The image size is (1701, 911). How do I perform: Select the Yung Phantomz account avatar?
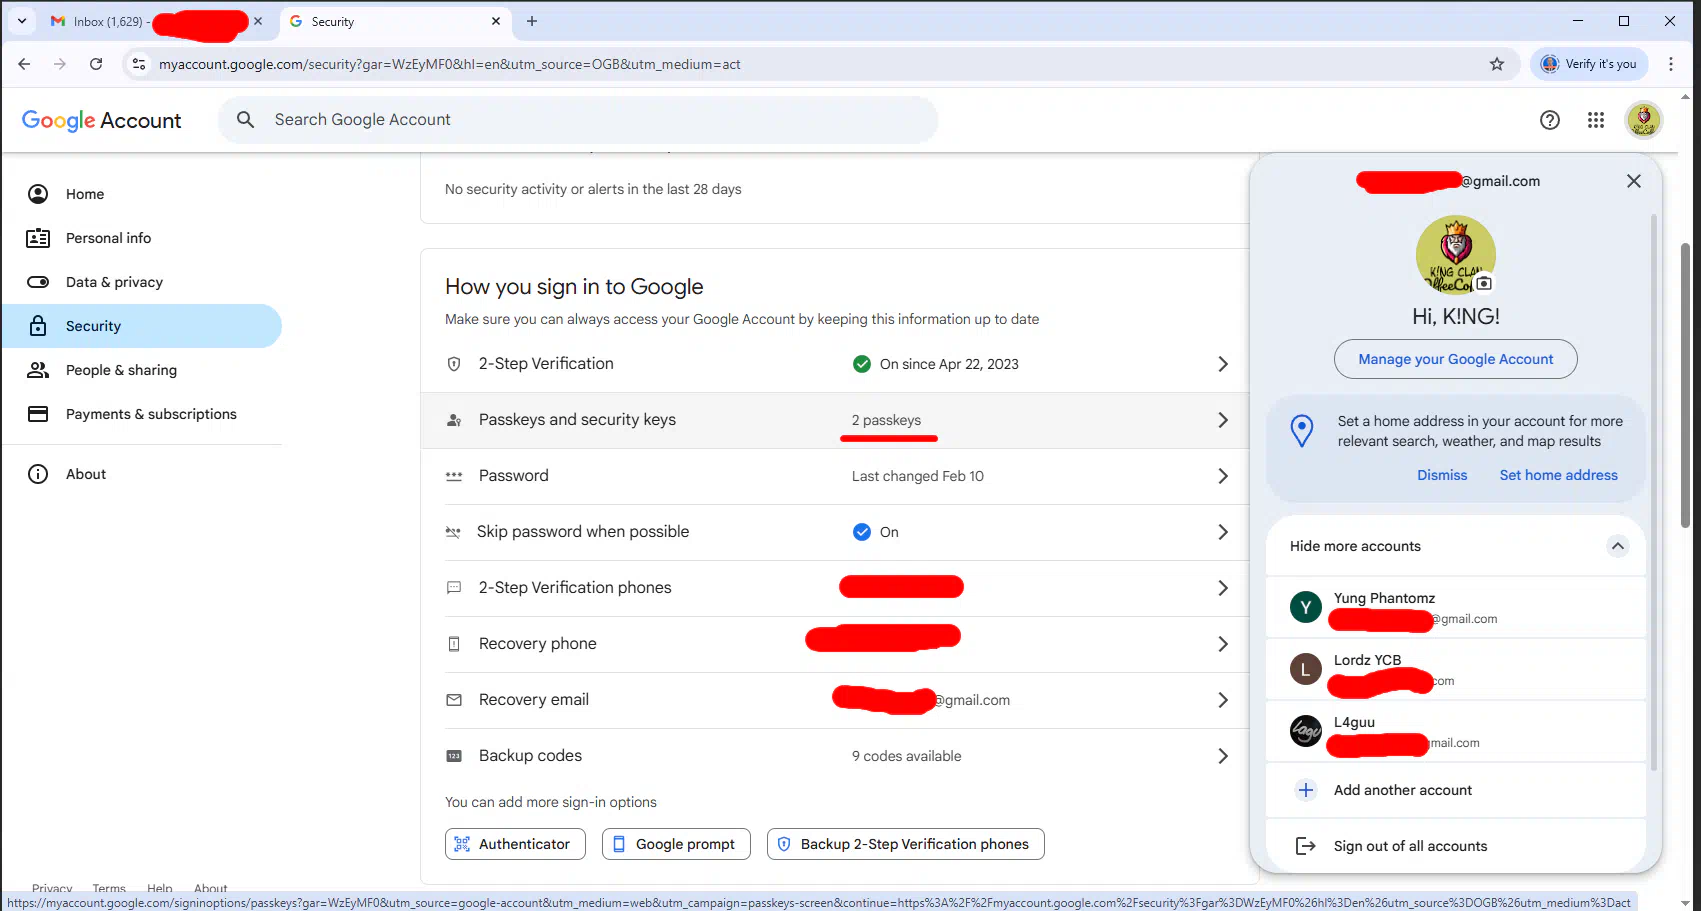click(1306, 607)
